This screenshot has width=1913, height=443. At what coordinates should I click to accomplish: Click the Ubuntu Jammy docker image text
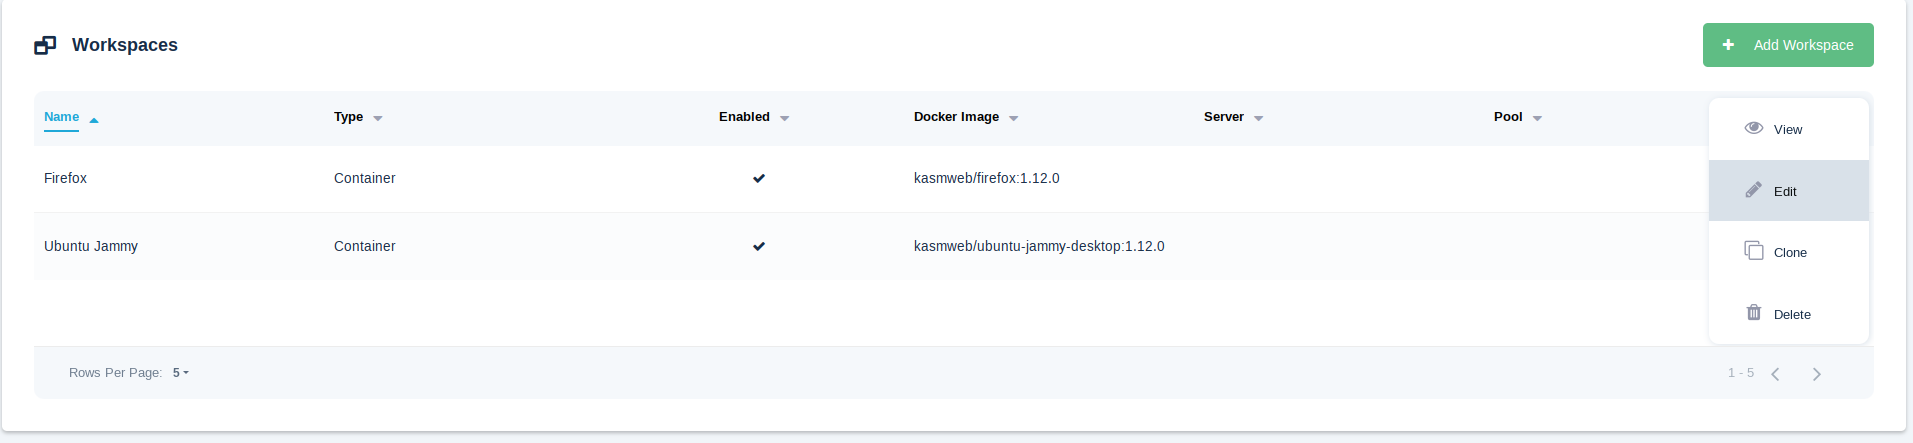[x=1039, y=246]
